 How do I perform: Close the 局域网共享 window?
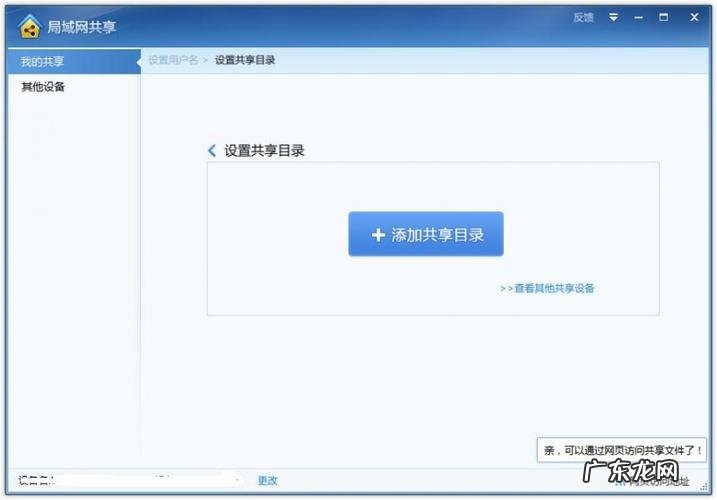(x=694, y=17)
